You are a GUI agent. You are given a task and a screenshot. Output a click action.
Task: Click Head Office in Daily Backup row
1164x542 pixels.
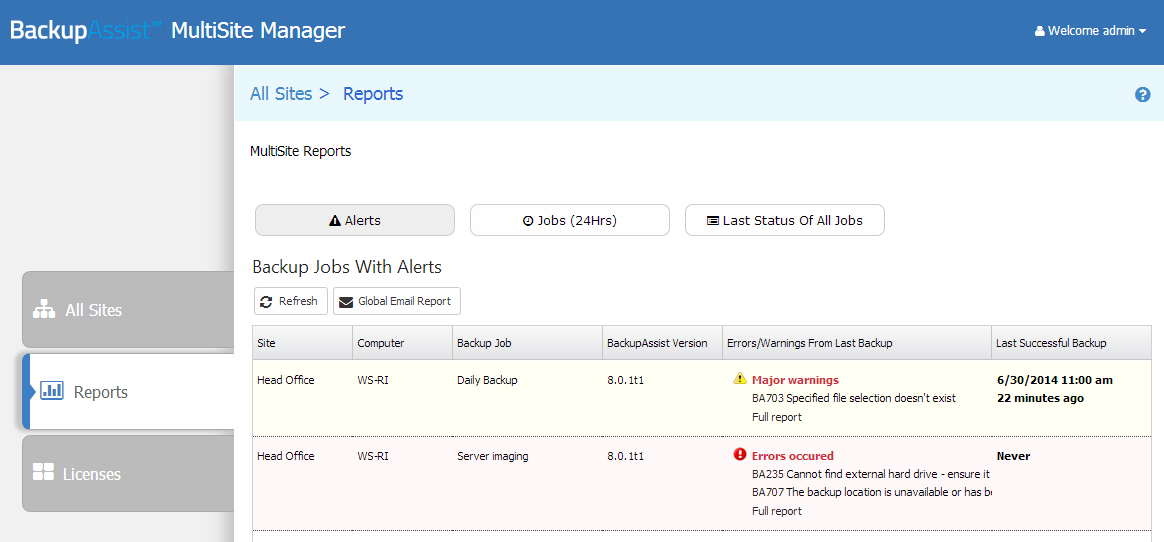pyautogui.click(x=286, y=380)
